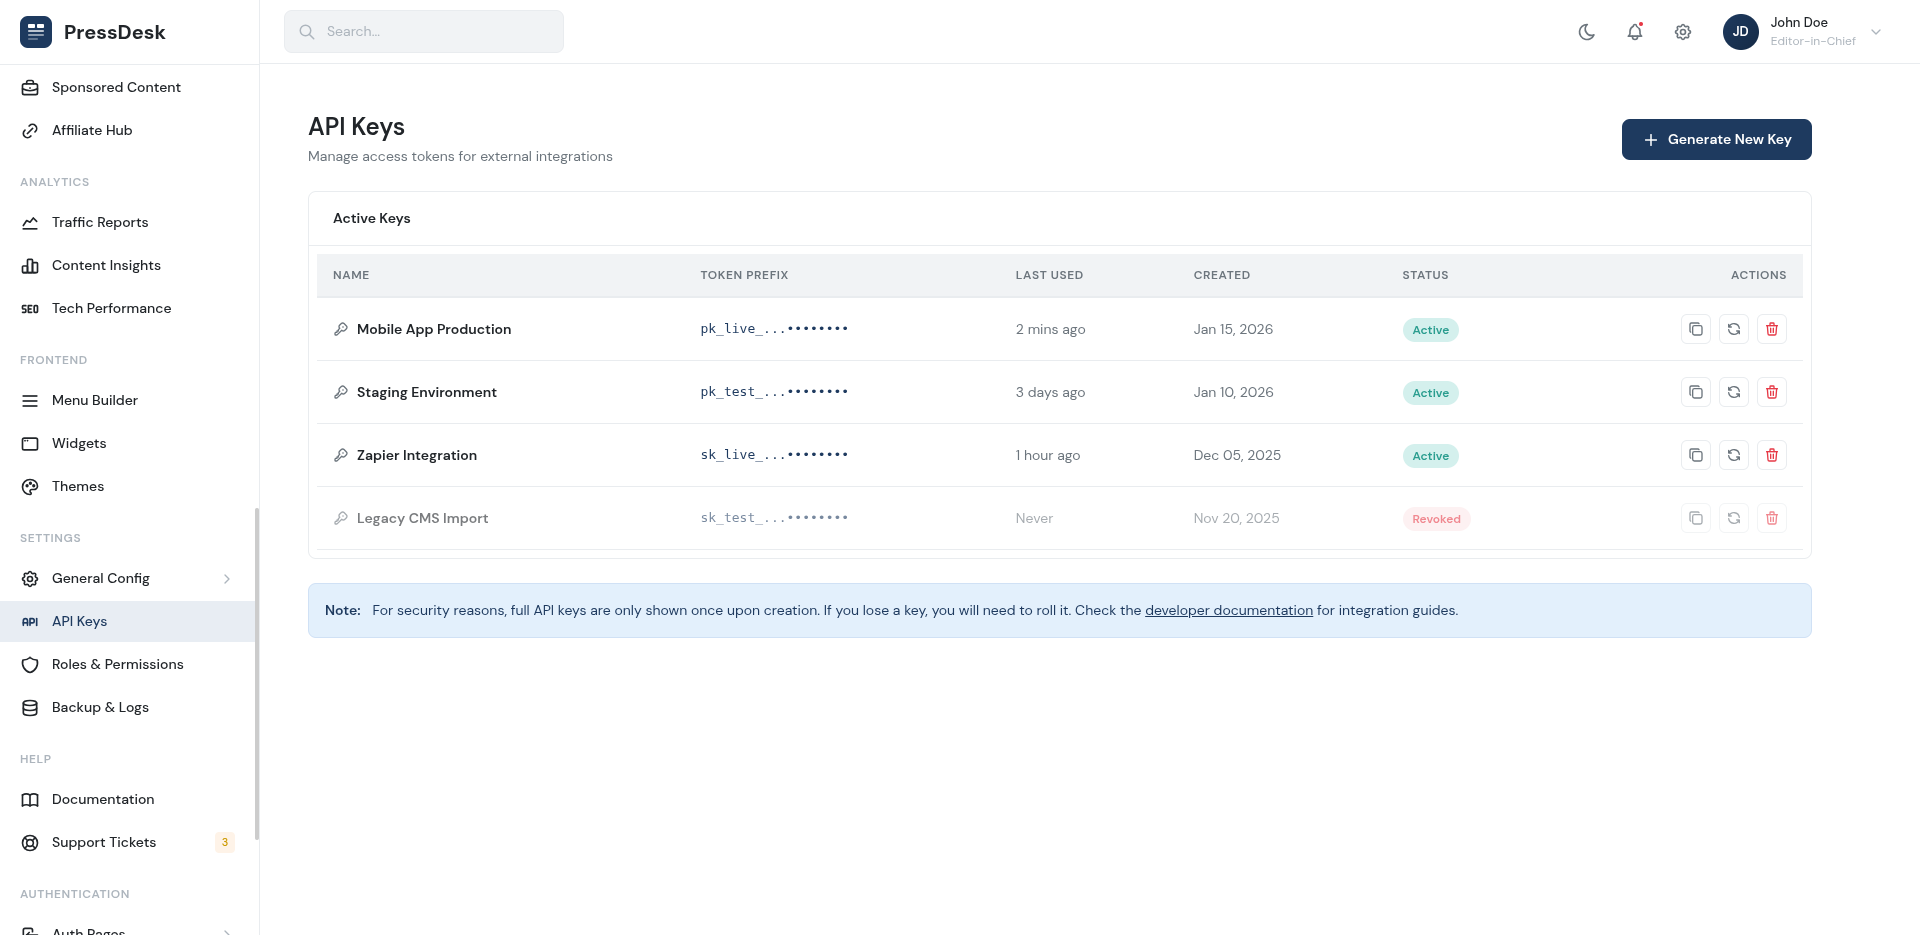Expand the John Doe profile menu
Screen dimensions: 1920x935
1877,32
